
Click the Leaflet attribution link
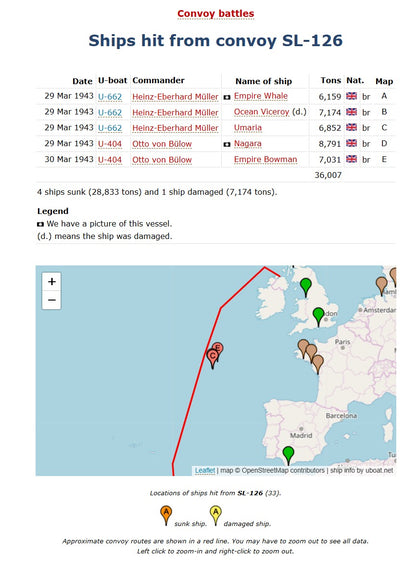tap(205, 470)
